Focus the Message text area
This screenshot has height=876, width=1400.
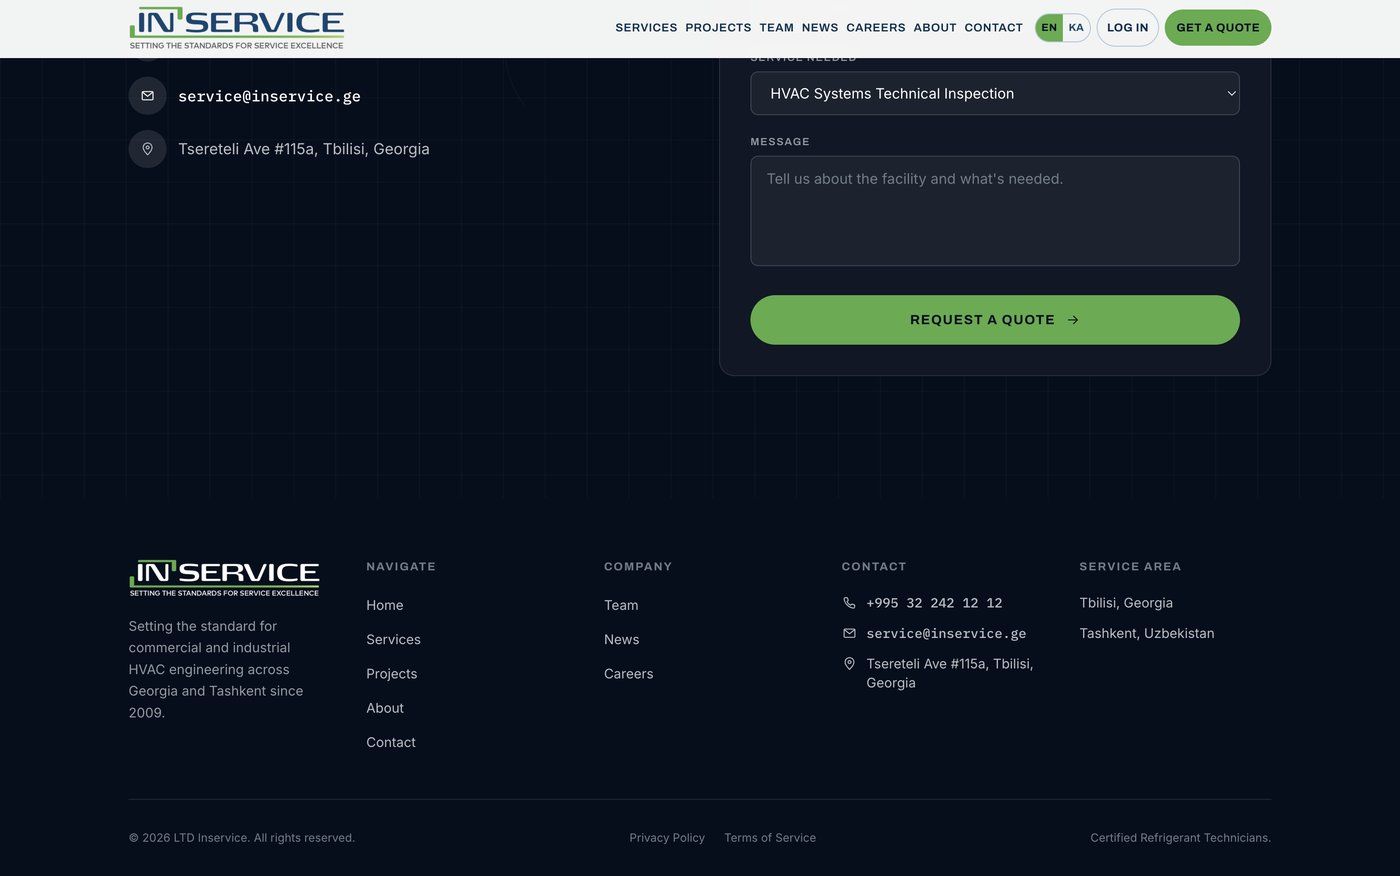coord(995,211)
